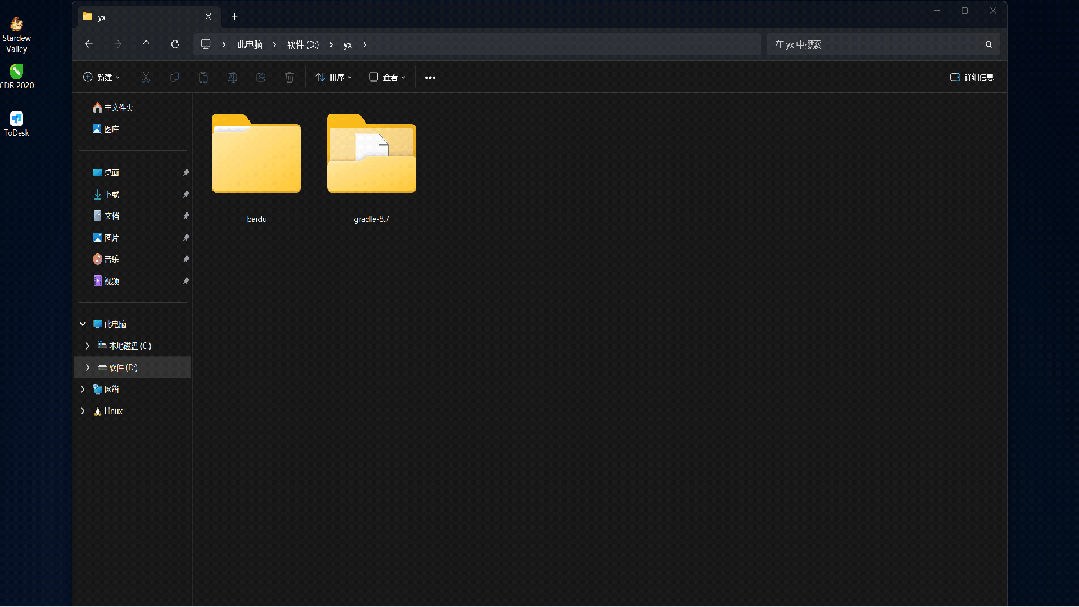
Task: Refresh the current folder view
Action: 175,44
